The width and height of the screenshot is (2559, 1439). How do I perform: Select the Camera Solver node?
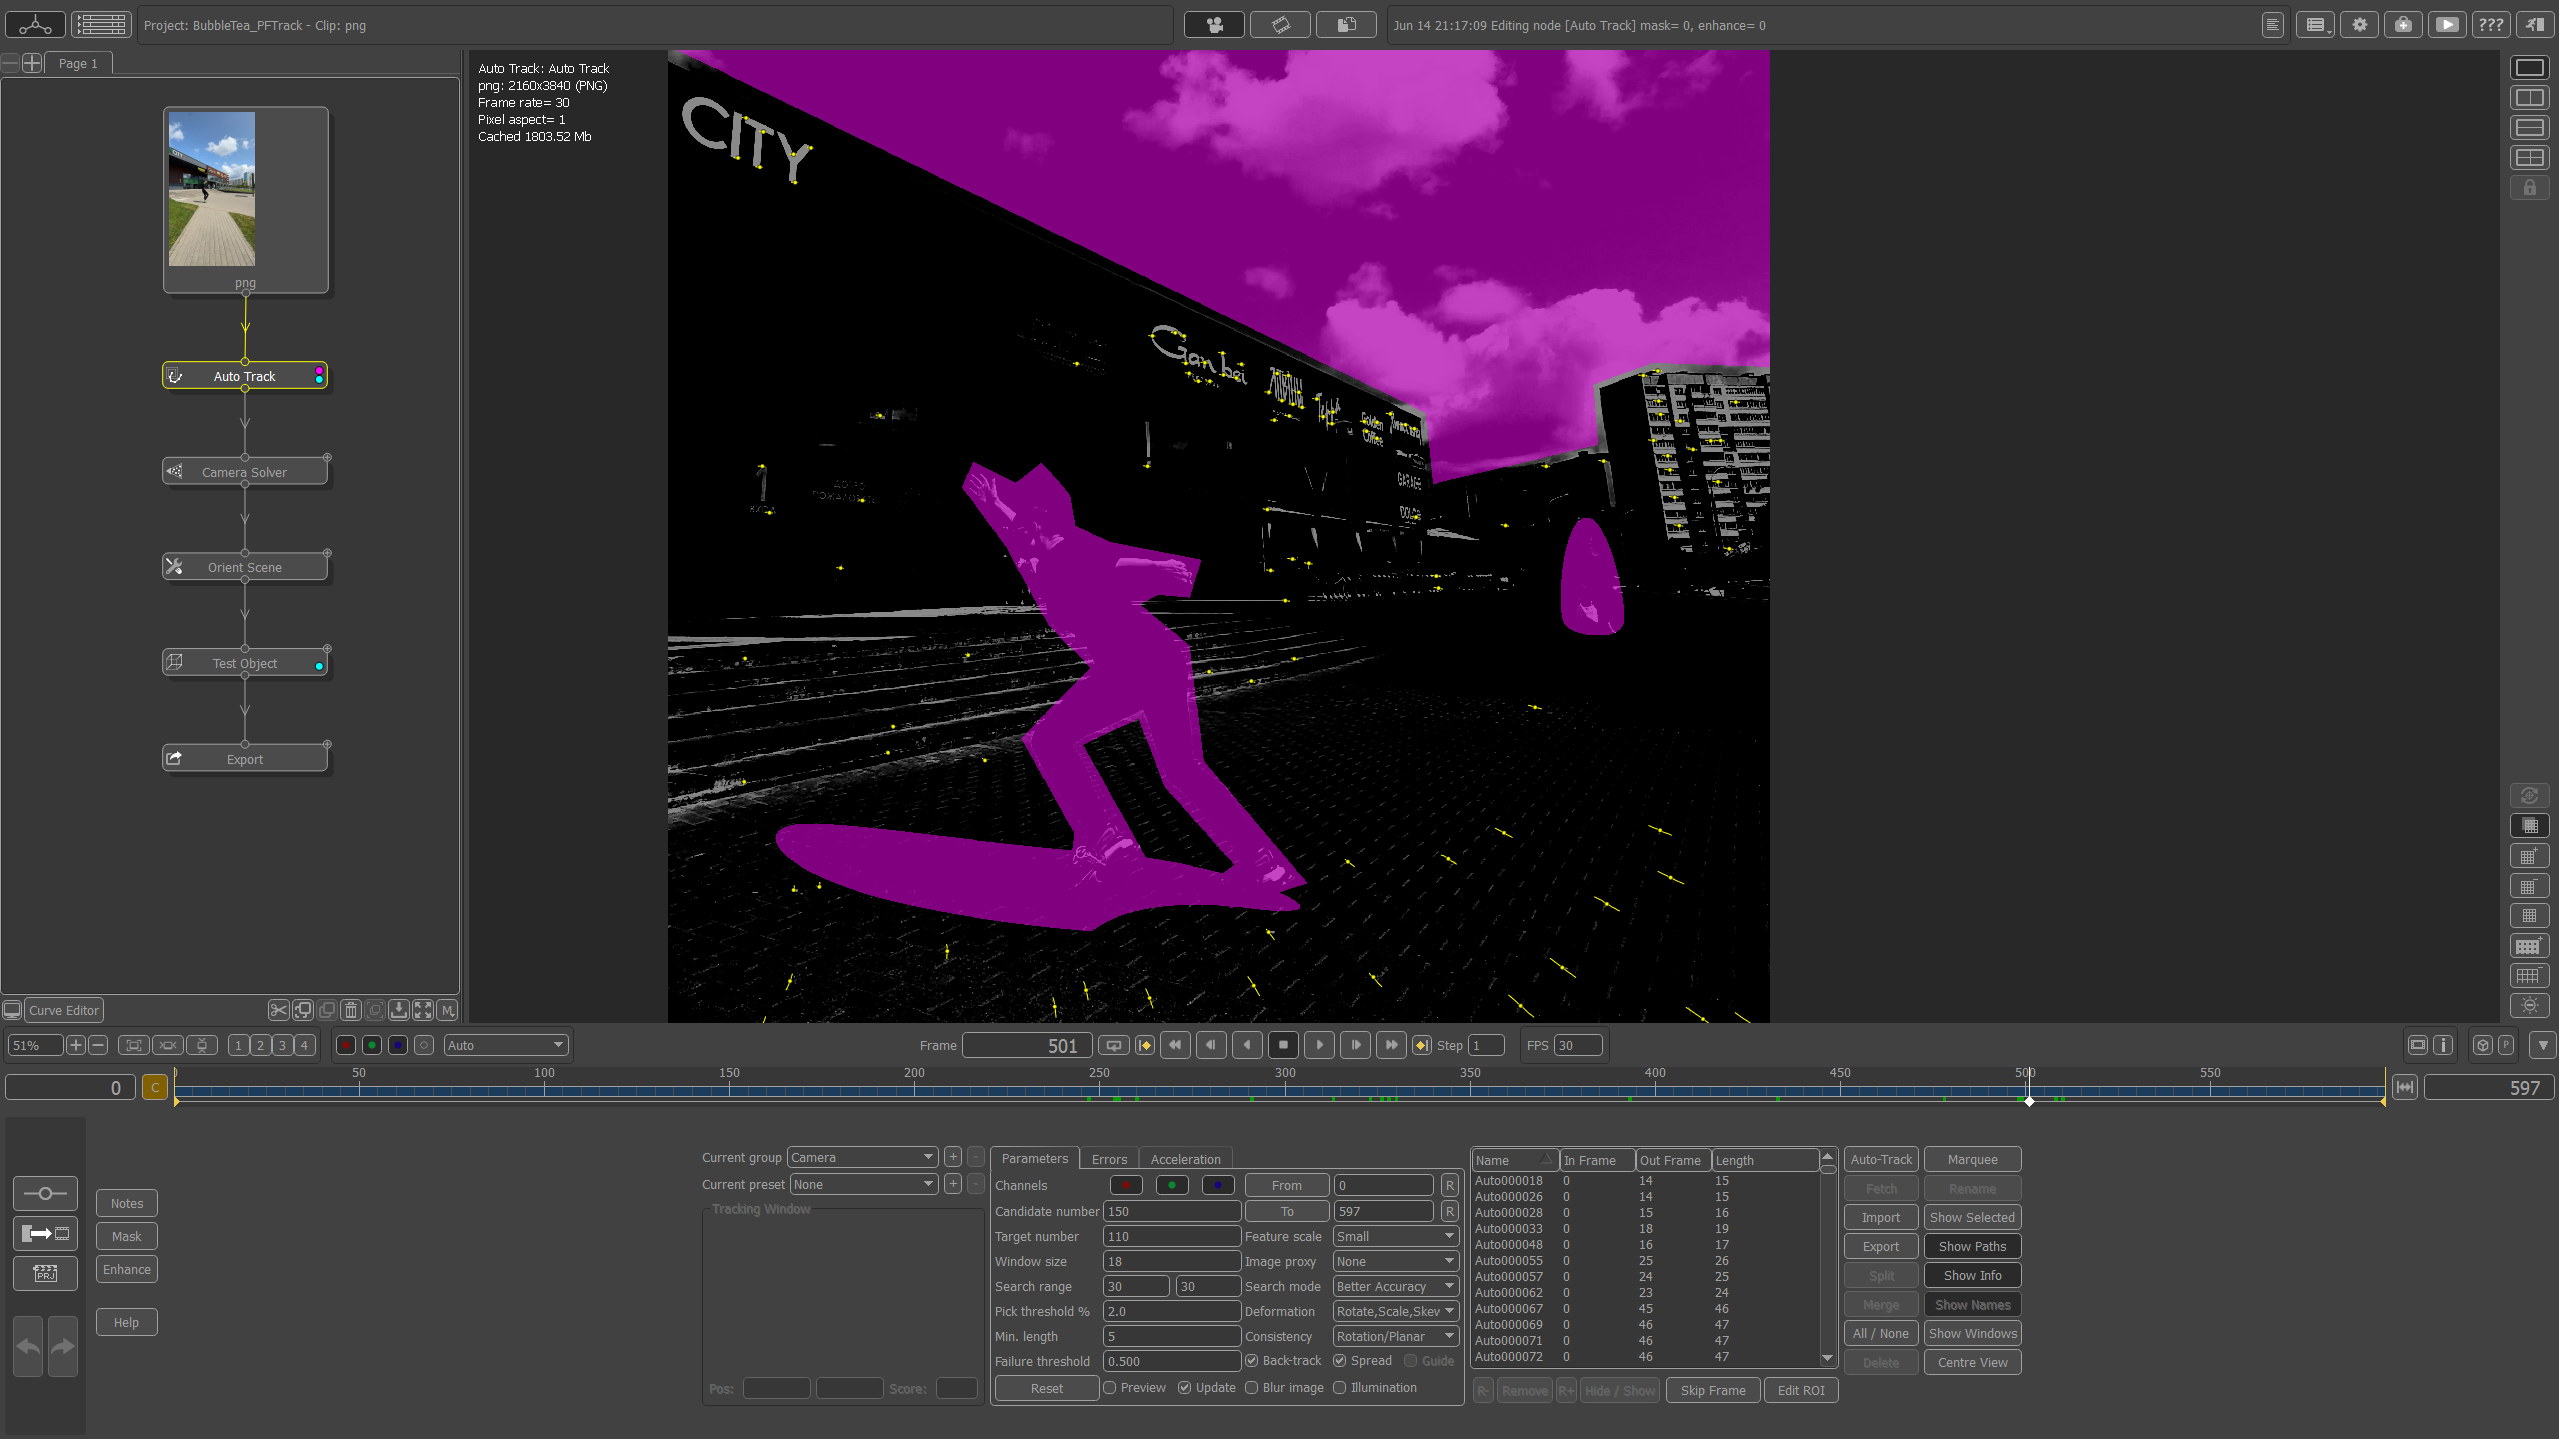point(245,472)
